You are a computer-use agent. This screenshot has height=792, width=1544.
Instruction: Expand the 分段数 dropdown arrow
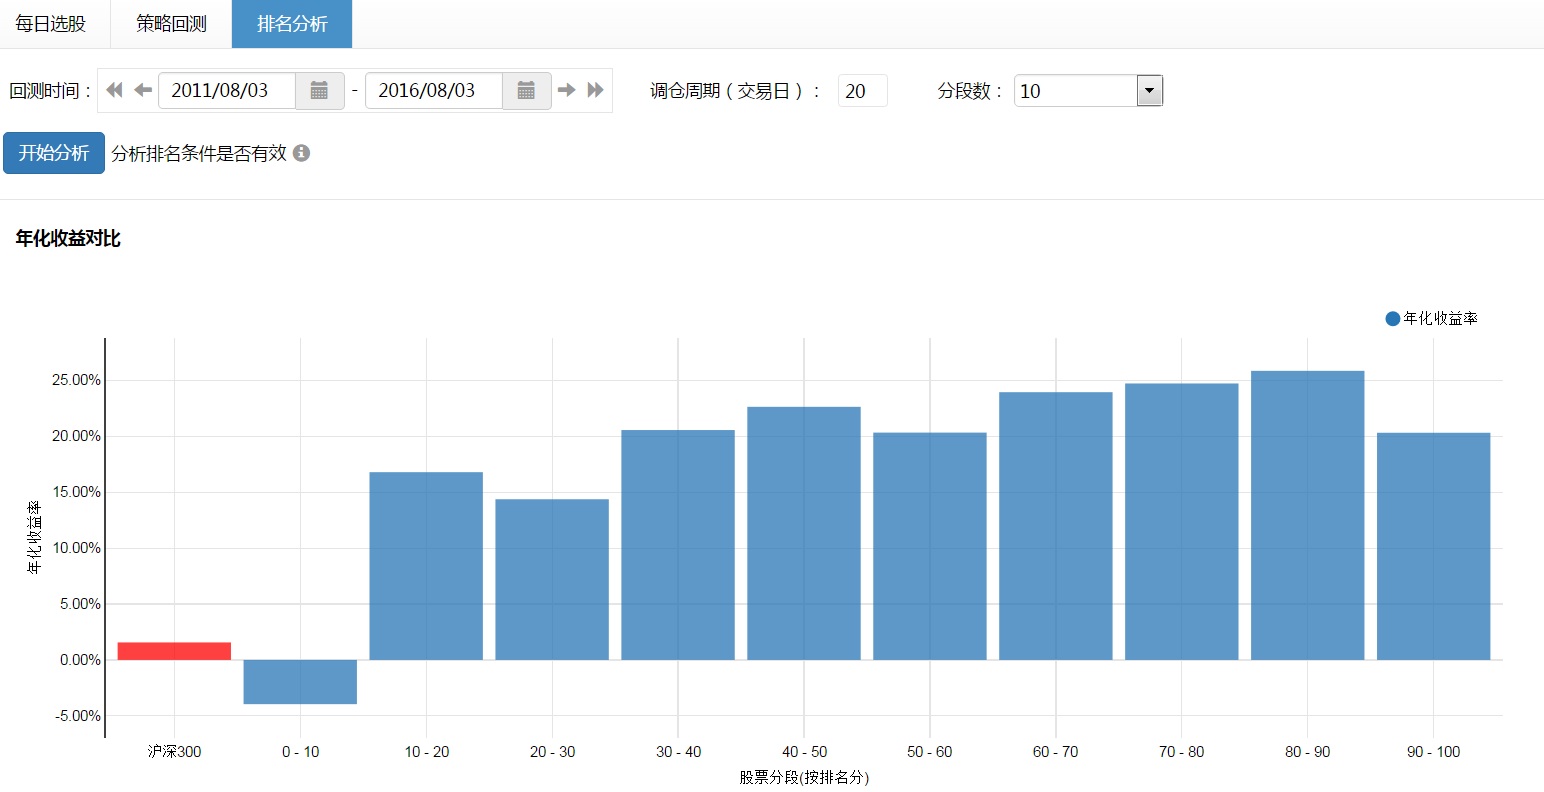click(1149, 91)
